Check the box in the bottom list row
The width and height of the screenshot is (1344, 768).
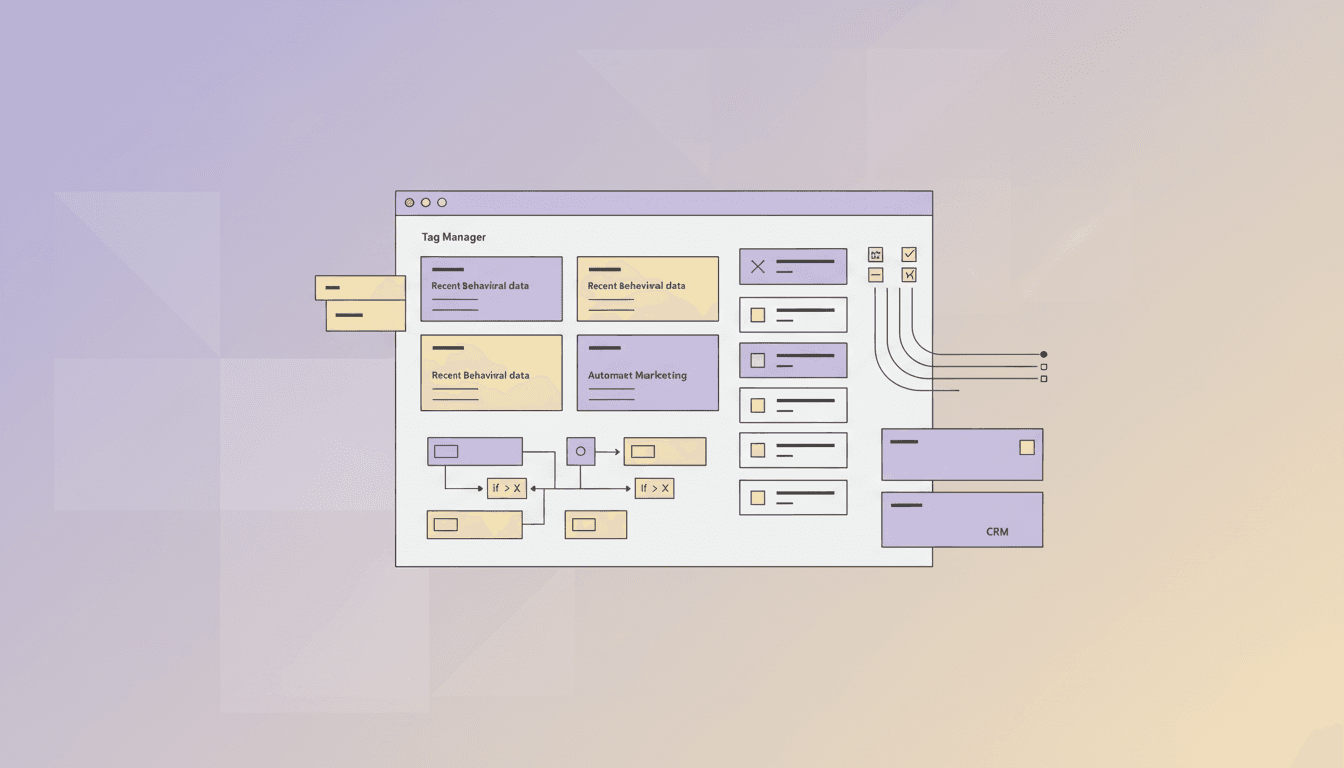(x=757, y=497)
